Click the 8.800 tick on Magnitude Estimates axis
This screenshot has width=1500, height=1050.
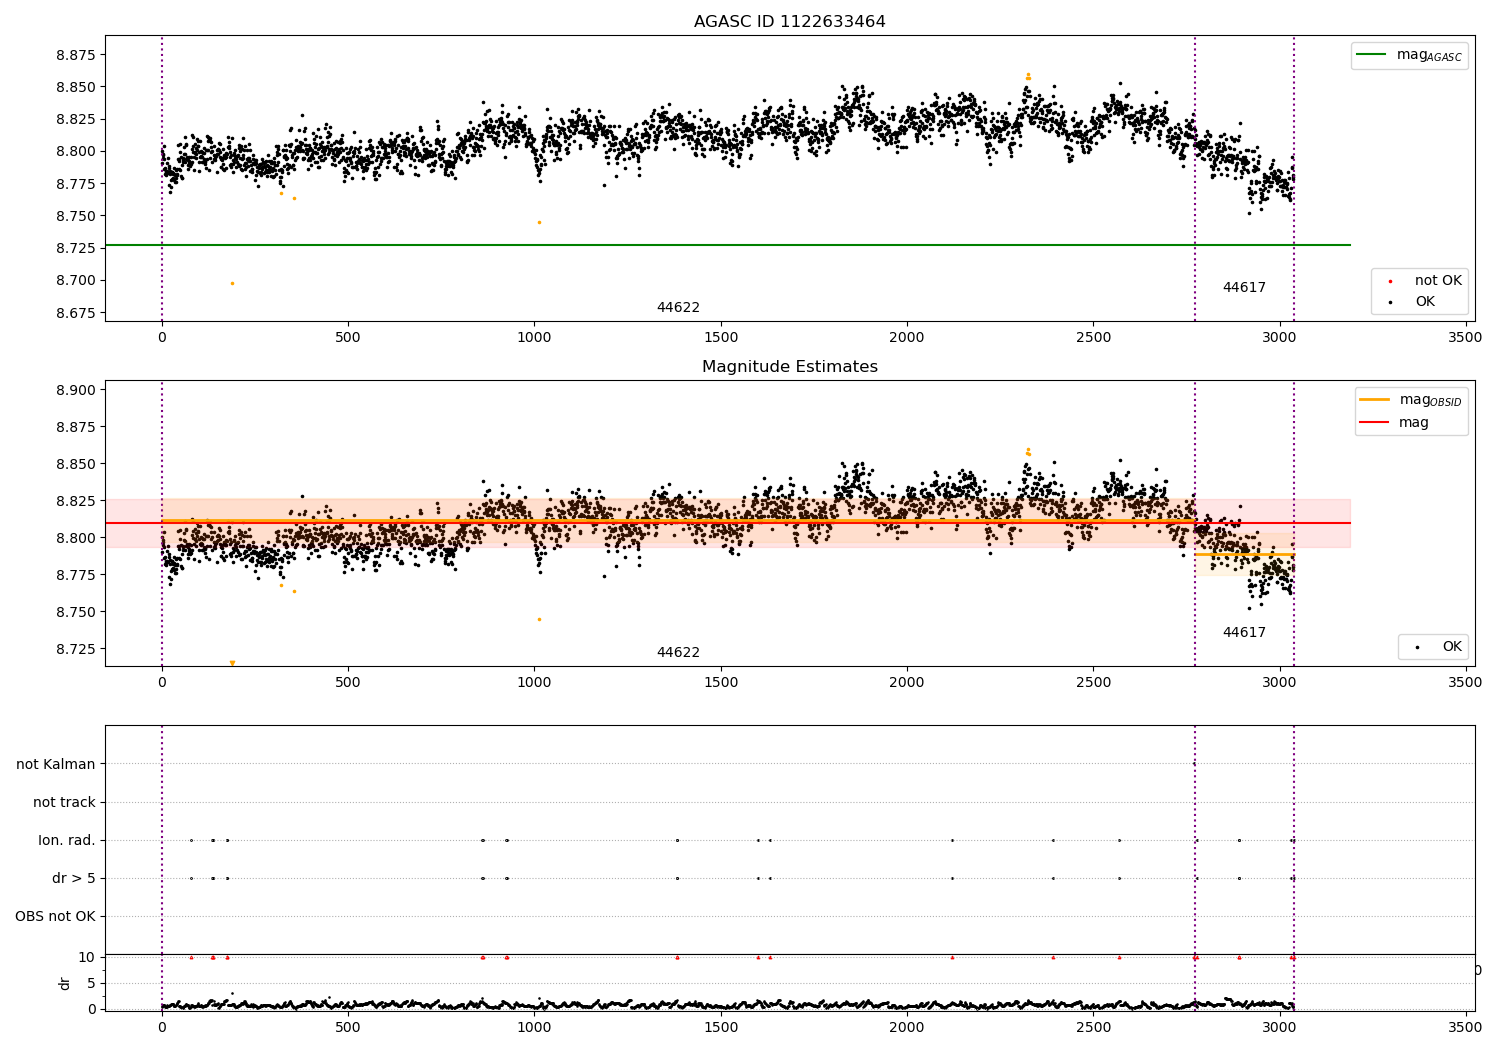pos(76,538)
